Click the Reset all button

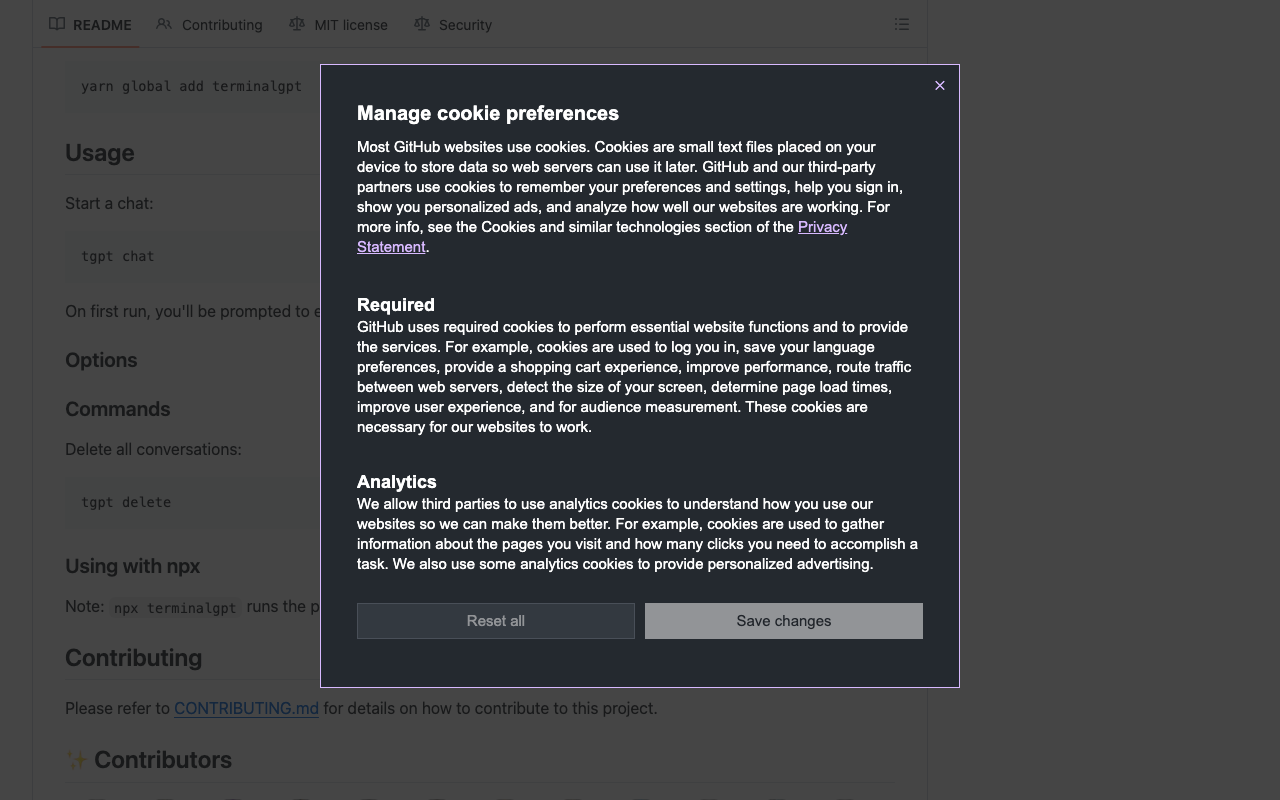pos(496,621)
